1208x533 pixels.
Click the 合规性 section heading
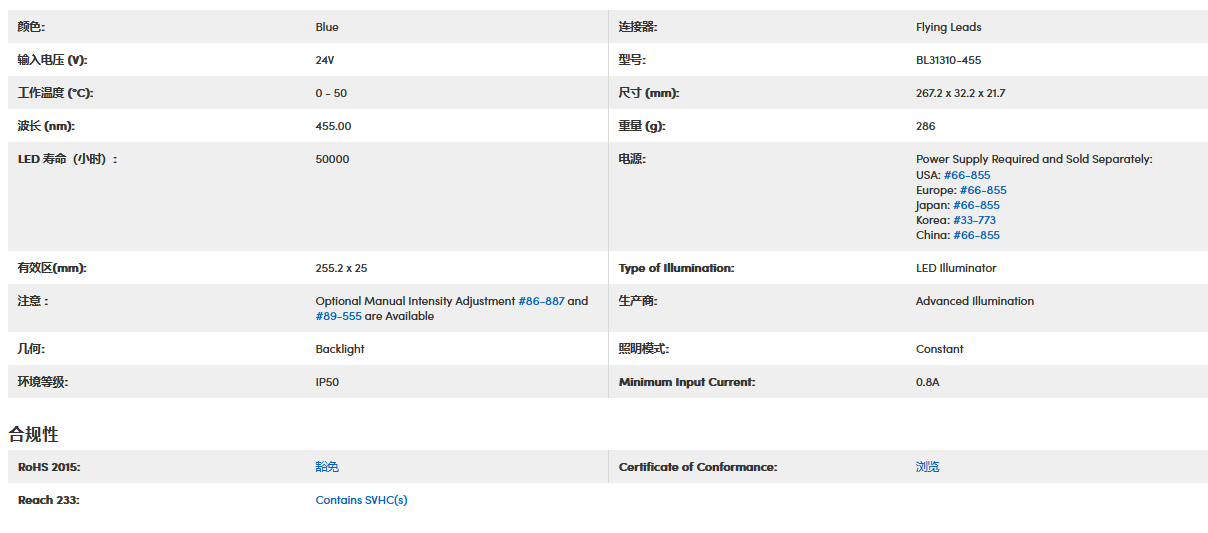[34, 434]
